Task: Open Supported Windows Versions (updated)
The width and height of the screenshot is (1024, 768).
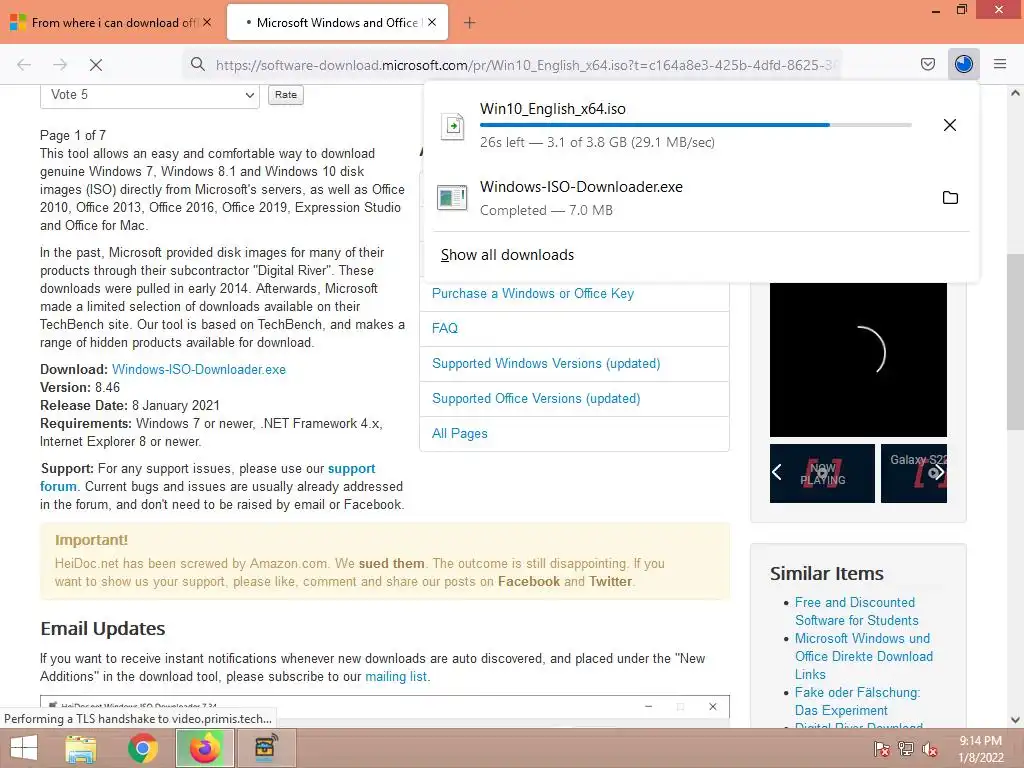Action: [546, 364]
